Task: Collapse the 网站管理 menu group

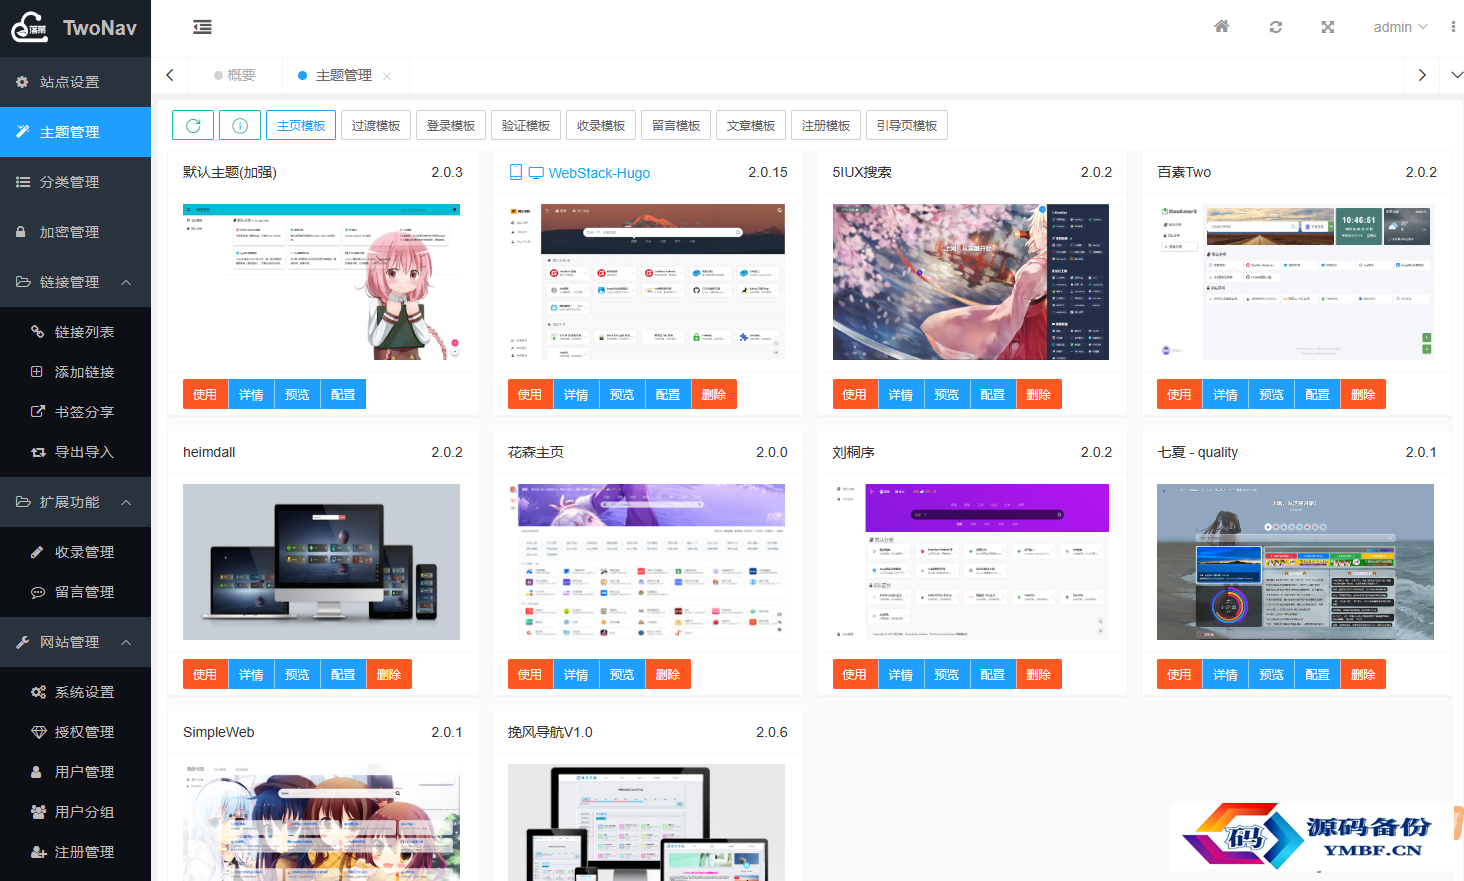Action: tap(75, 642)
